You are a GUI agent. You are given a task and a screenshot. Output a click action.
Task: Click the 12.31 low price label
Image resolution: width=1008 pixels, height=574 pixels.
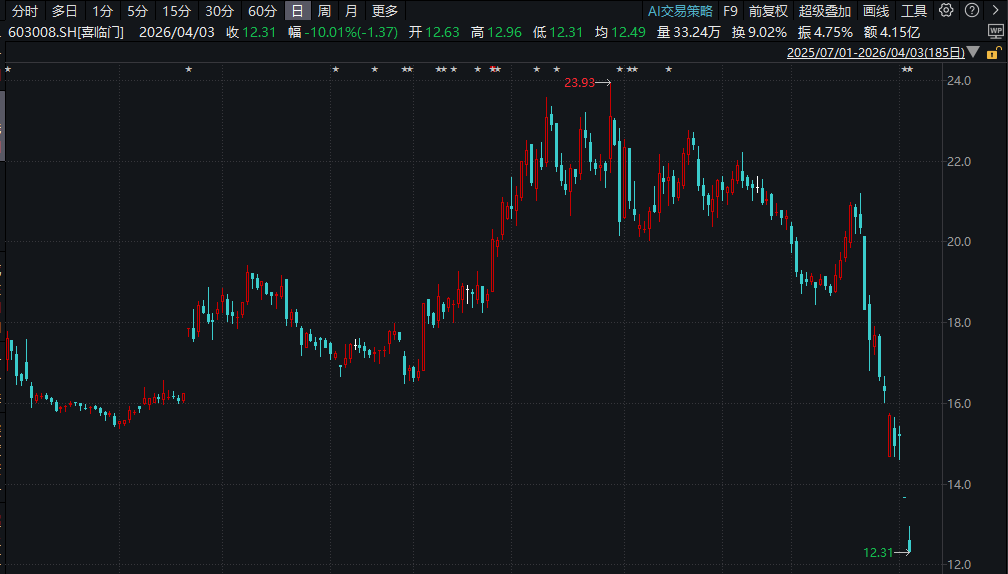pos(877,551)
